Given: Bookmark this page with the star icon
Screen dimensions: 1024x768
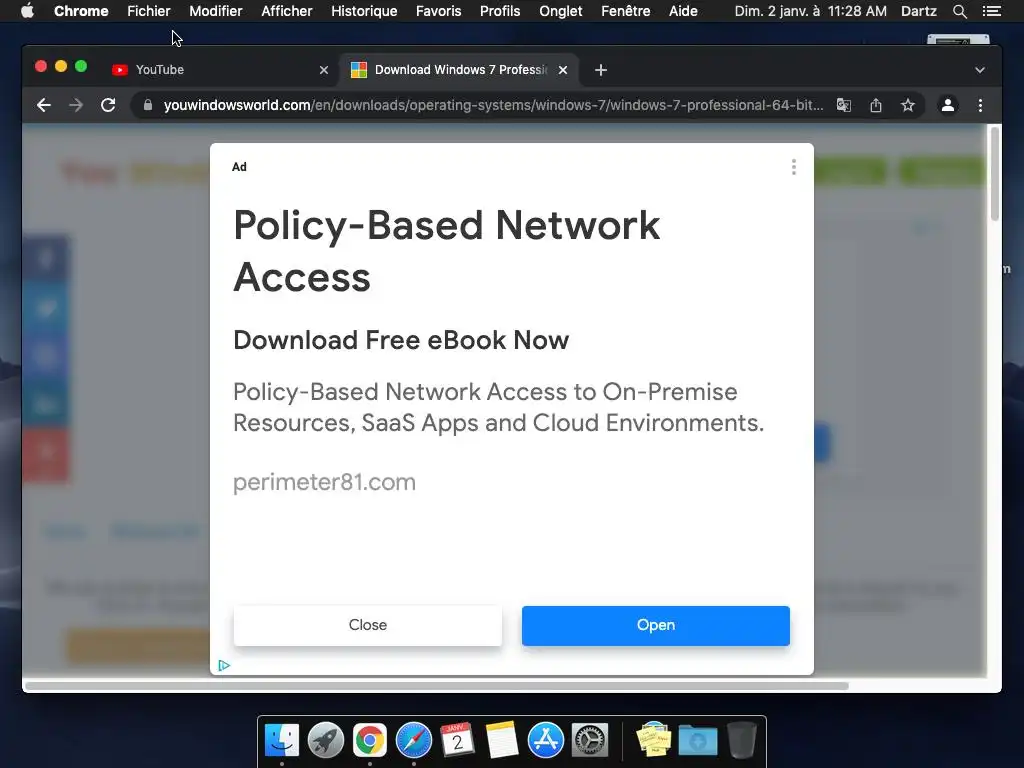Looking at the screenshot, I should point(908,105).
